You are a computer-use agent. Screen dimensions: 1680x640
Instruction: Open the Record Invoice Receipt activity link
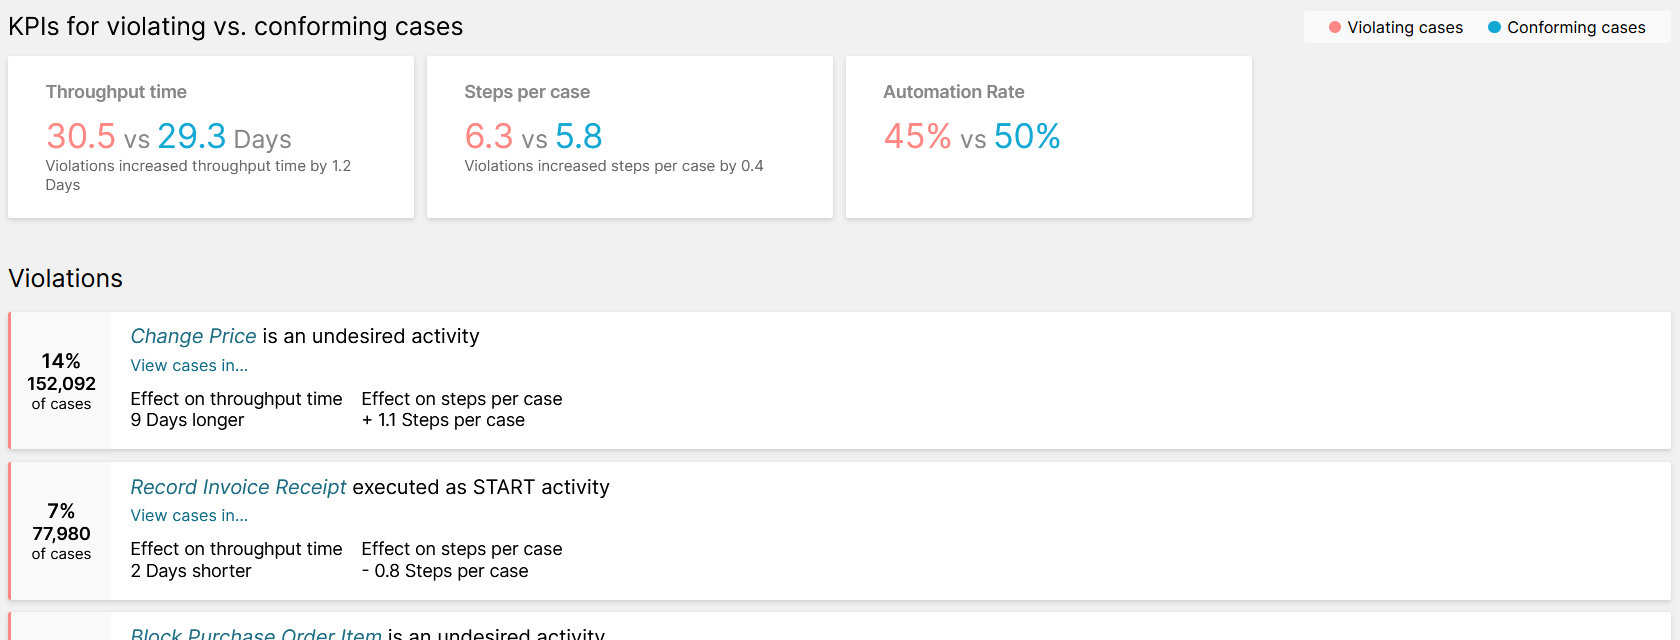pos(238,487)
